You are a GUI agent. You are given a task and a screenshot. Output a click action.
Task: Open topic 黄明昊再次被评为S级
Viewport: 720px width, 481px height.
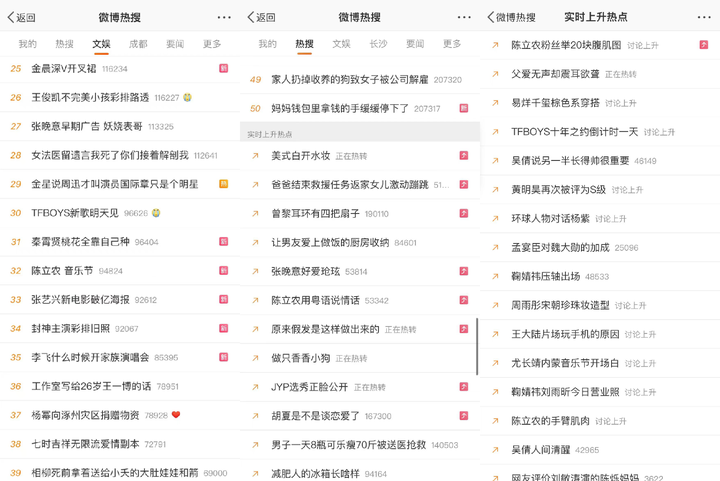(x=558, y=190)
